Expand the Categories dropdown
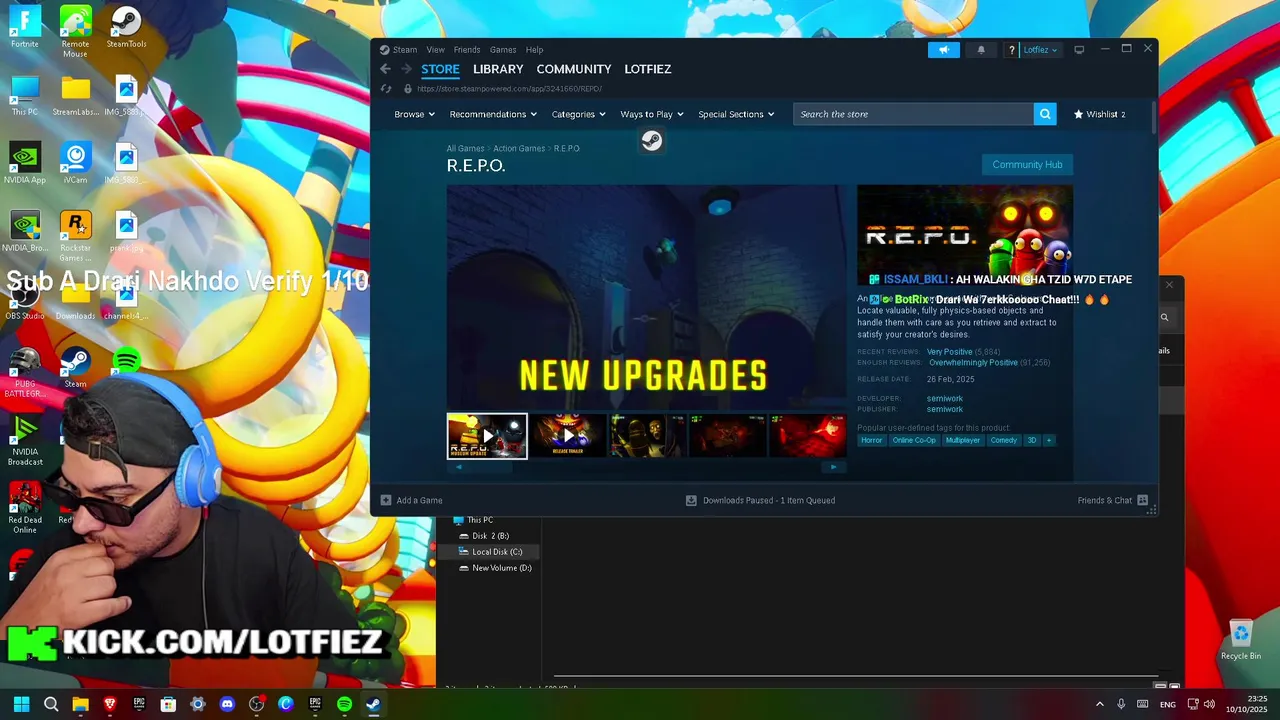 [578, 114]
